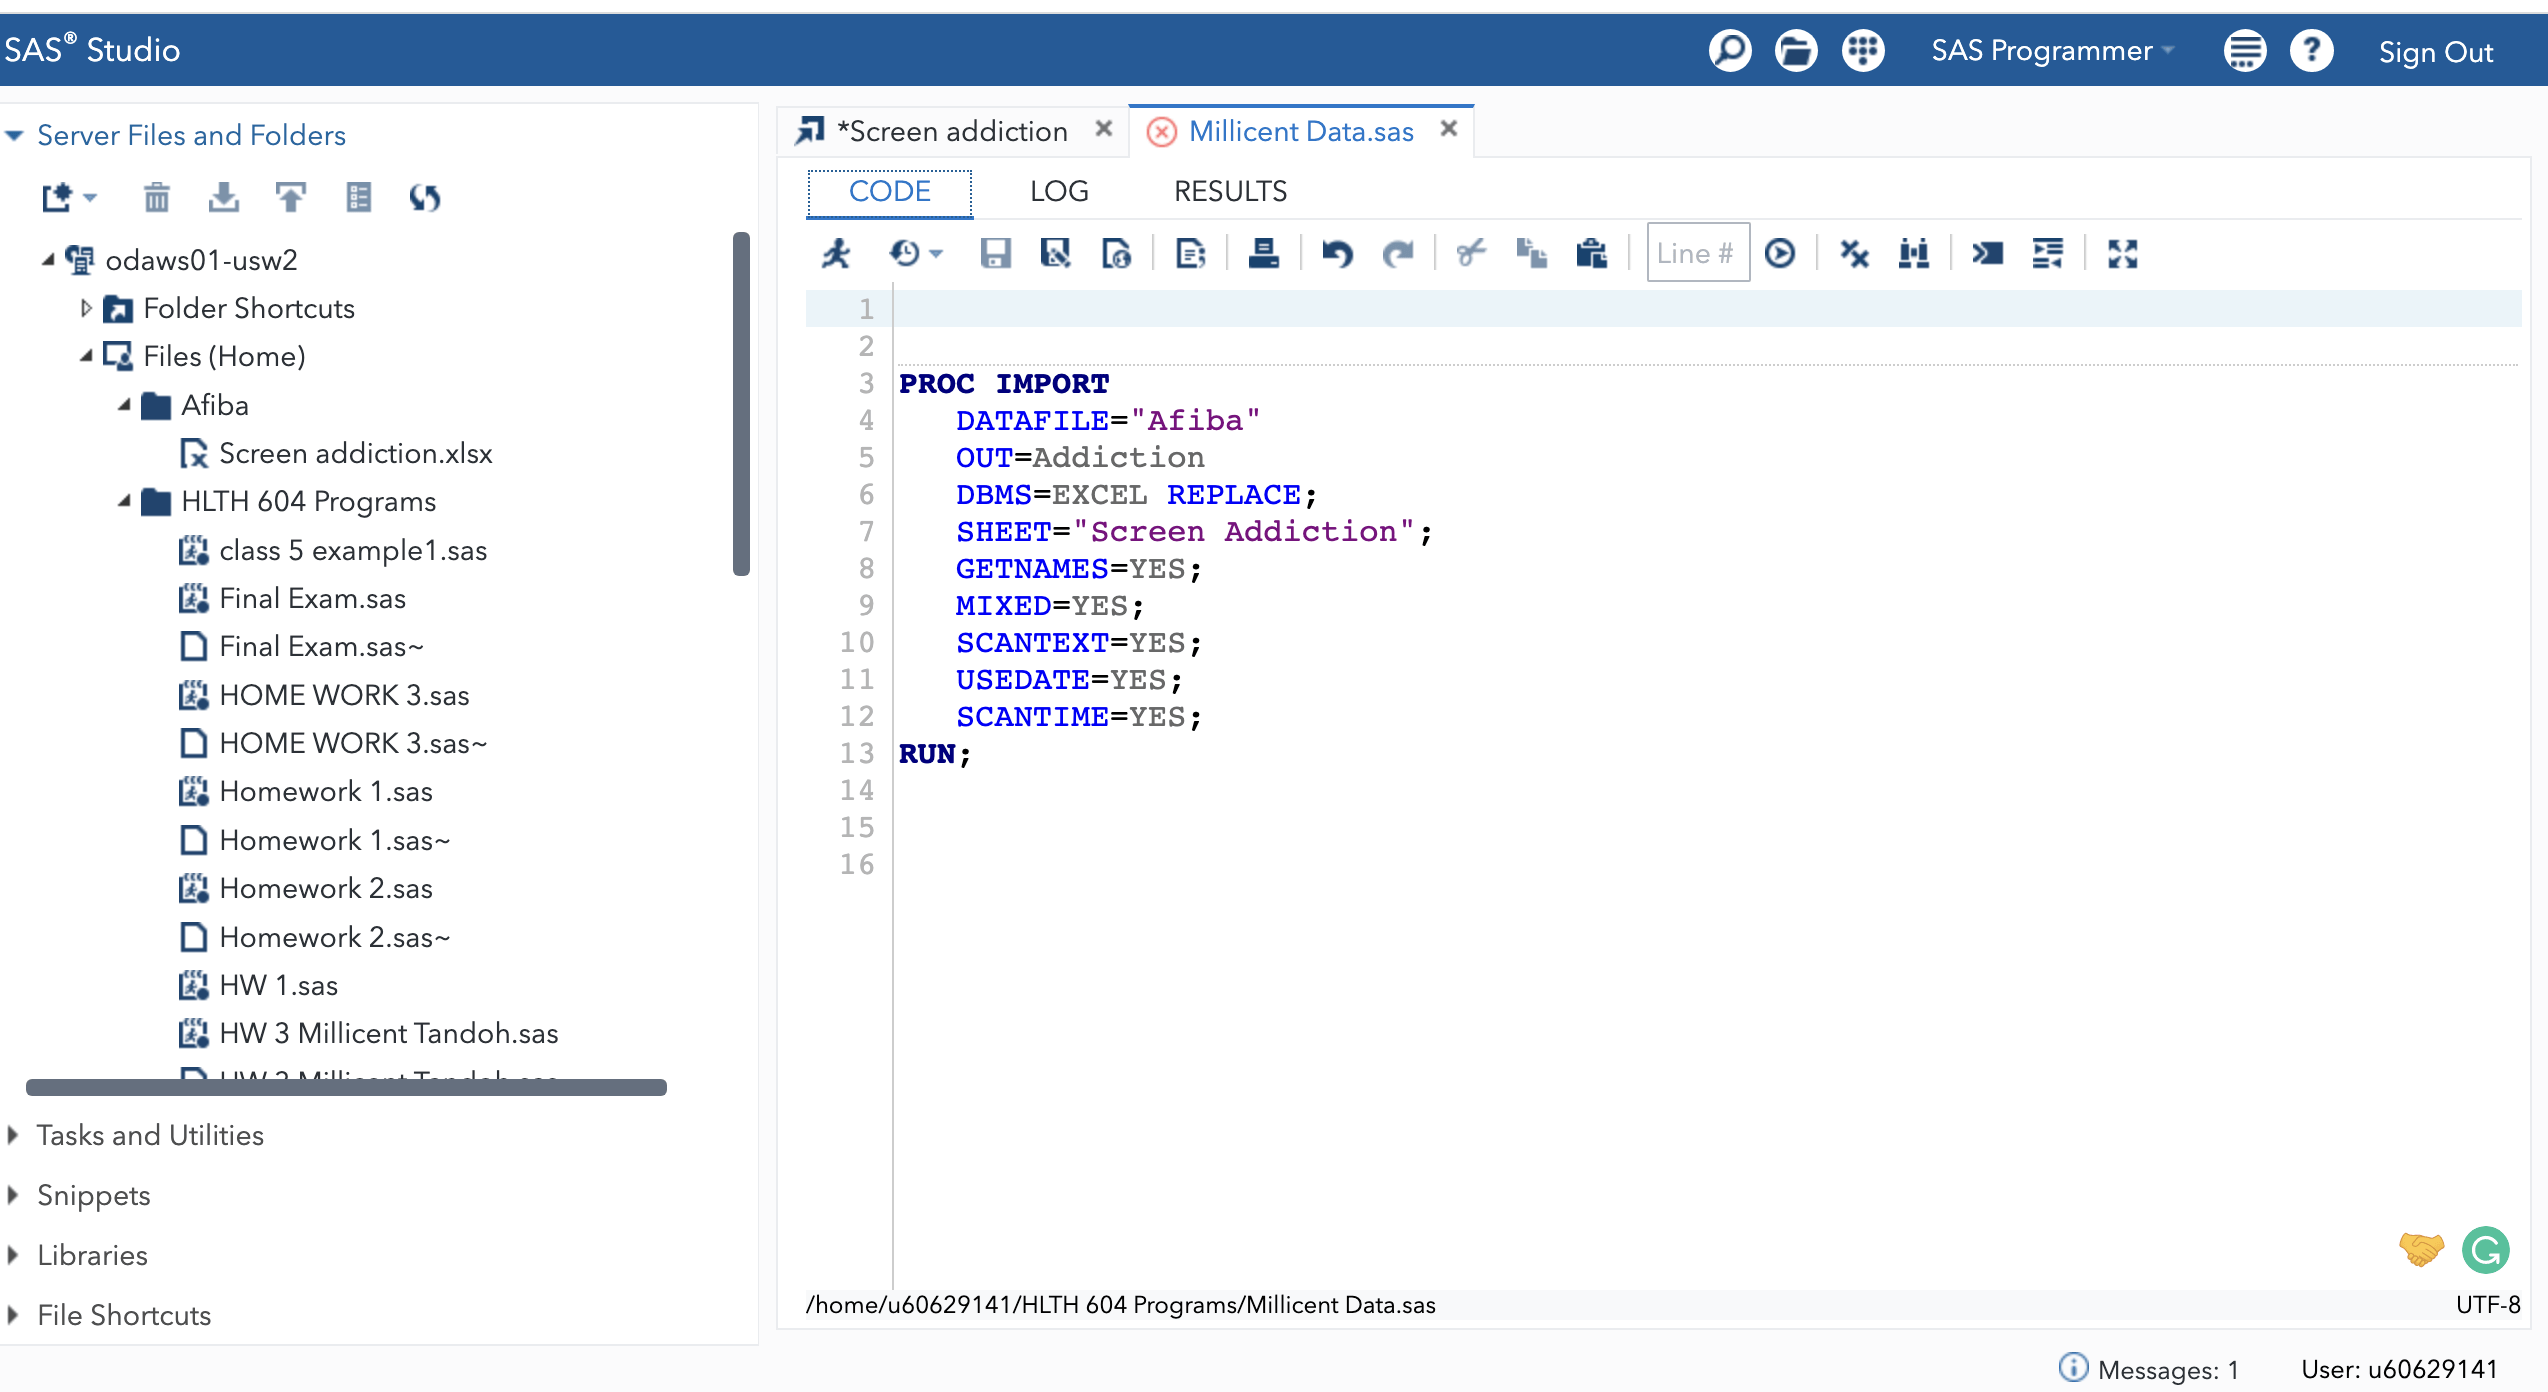Undo the last edit in the editor

[x=1338, y=253]
